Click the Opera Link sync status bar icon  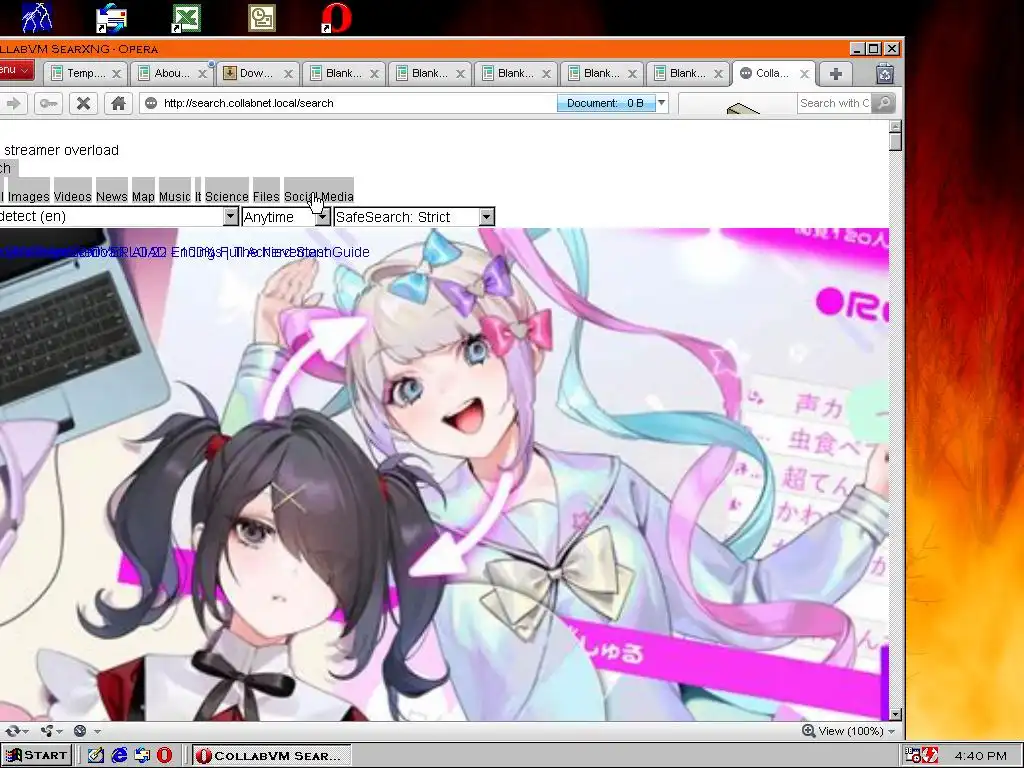pyautogui.click(x=12, y=731)
